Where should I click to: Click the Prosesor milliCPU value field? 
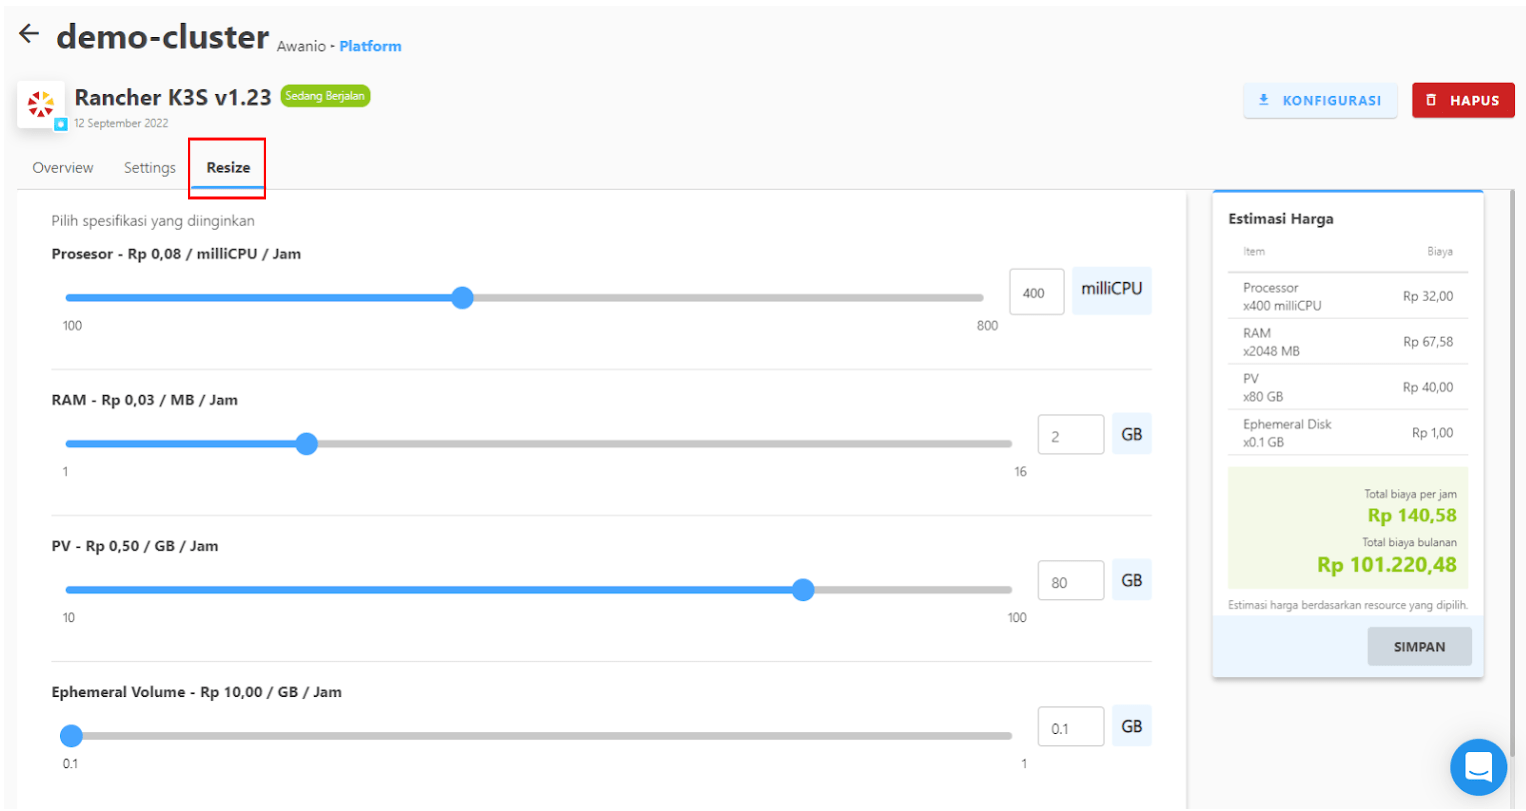(x=1036, y=292)
